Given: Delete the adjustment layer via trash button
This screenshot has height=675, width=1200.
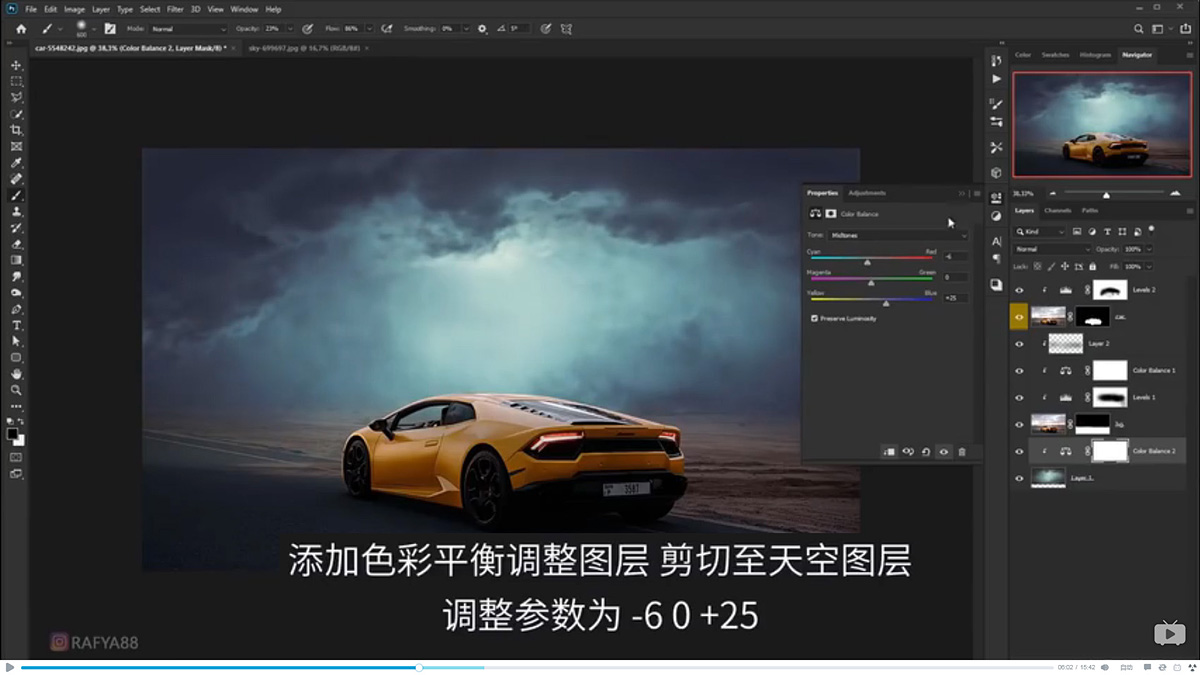Looking at the screenshot, I should [962, 452].
